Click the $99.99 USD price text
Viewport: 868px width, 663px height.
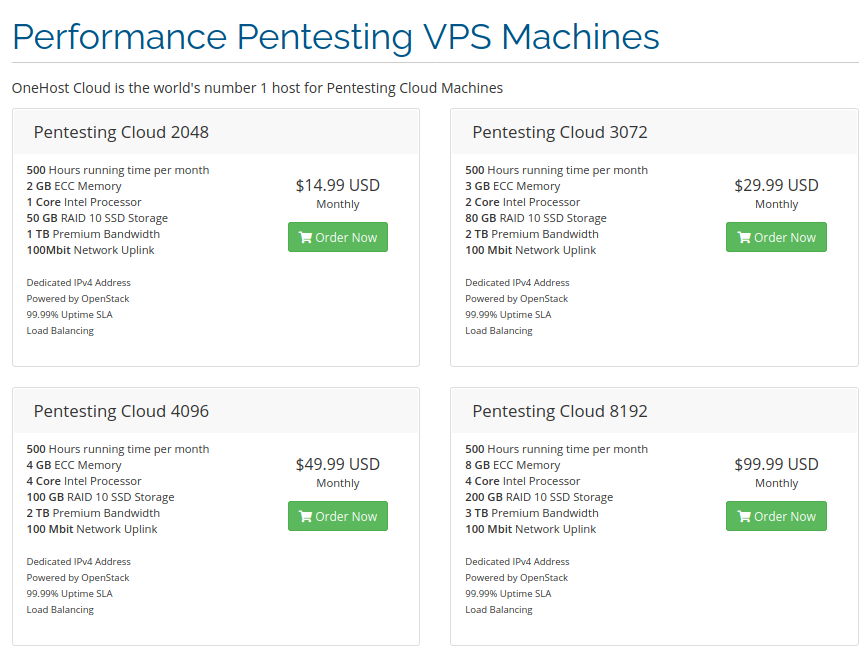tap(776, 464)
